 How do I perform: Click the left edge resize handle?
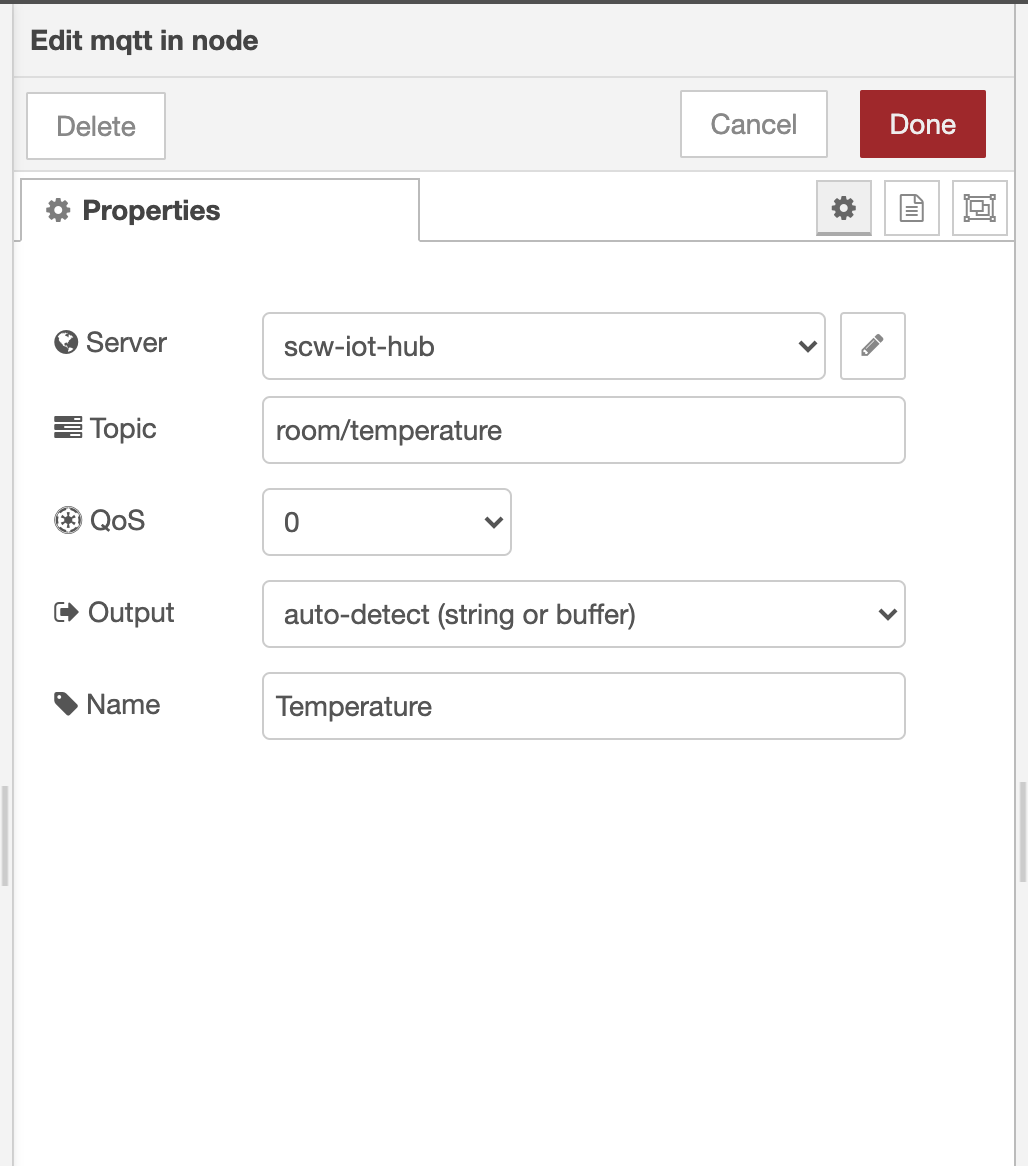pyautogui.click(x=5, y=835)
